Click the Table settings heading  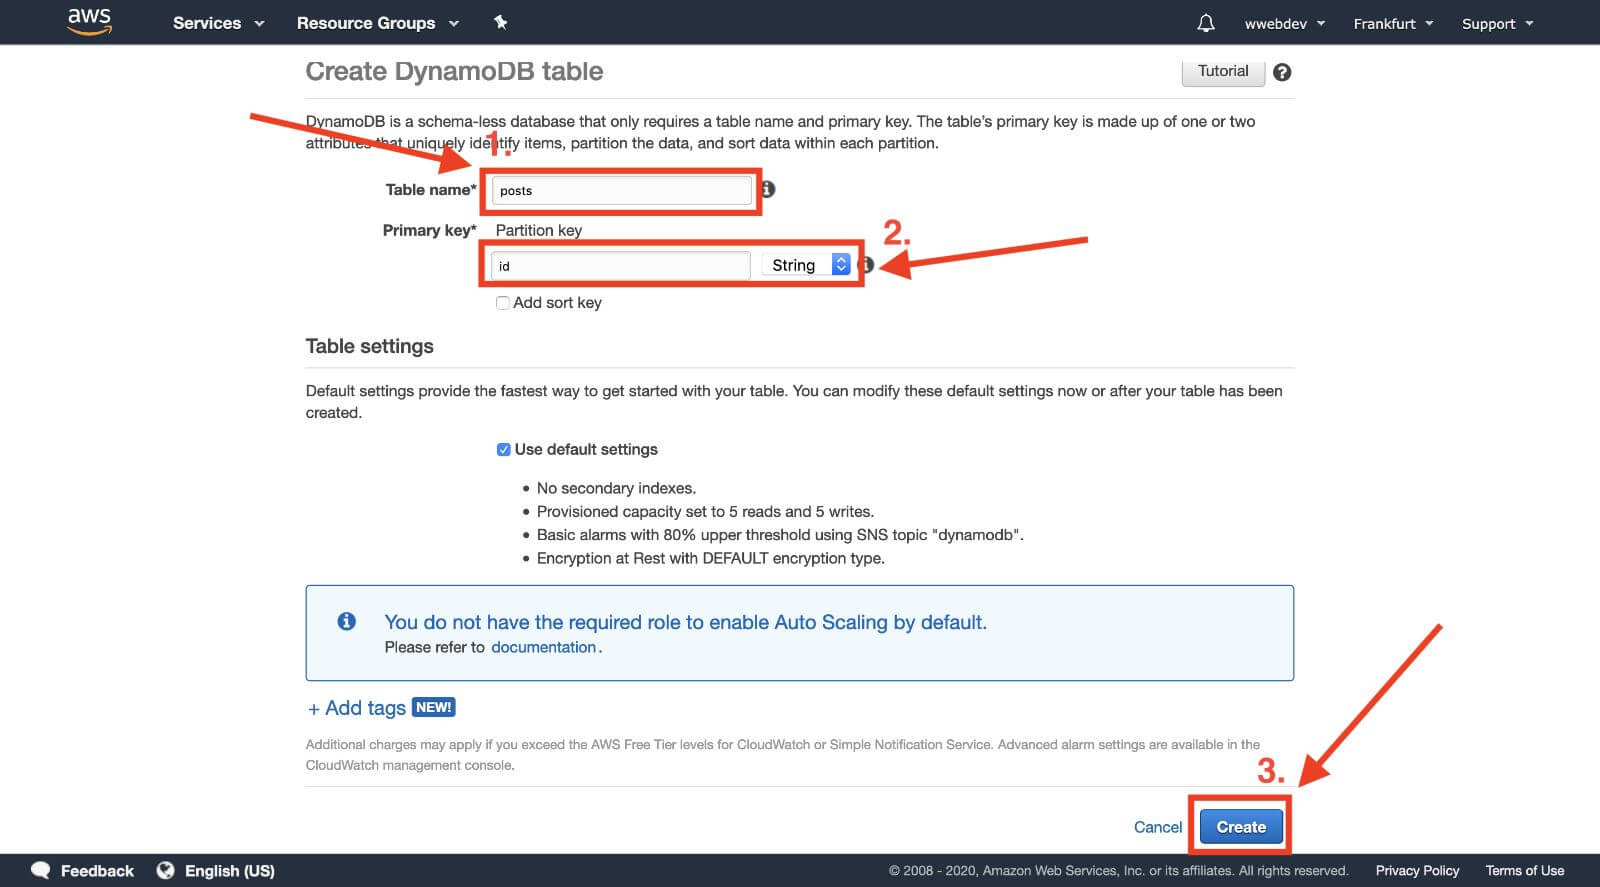click(369, 346)
